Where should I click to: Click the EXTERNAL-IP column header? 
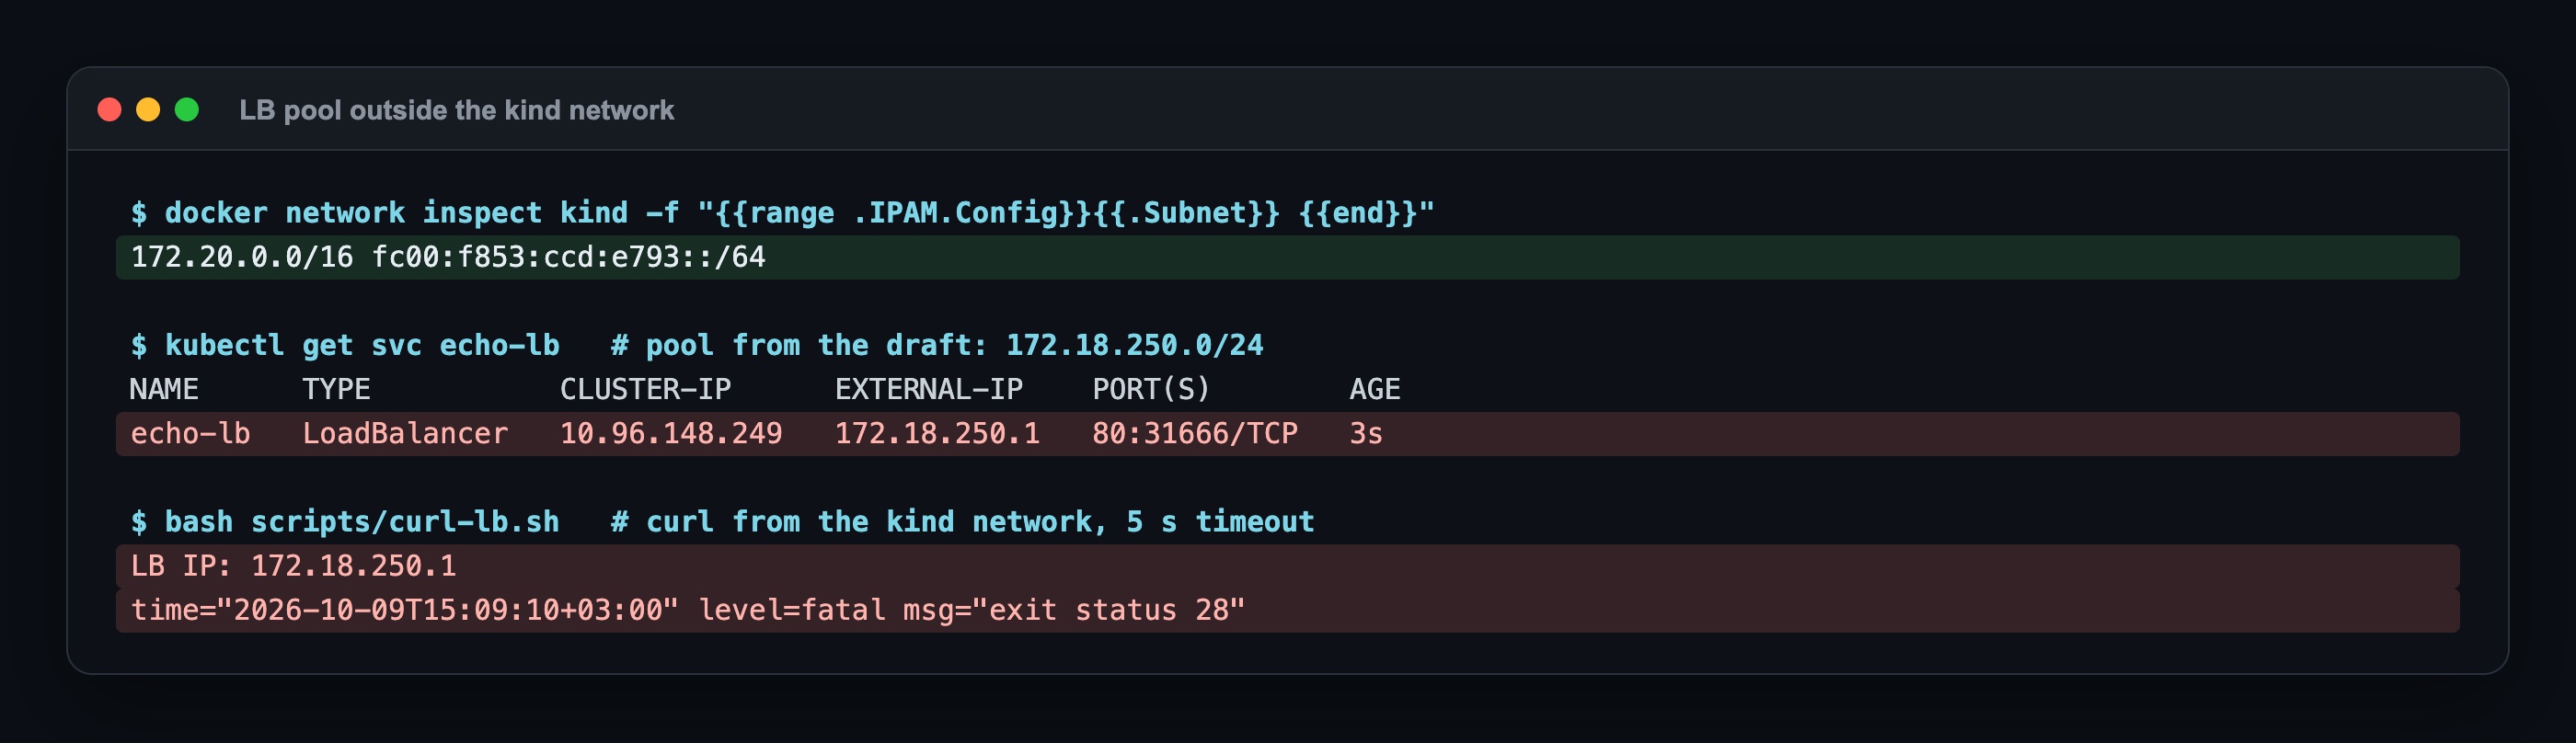pos(929,389)
